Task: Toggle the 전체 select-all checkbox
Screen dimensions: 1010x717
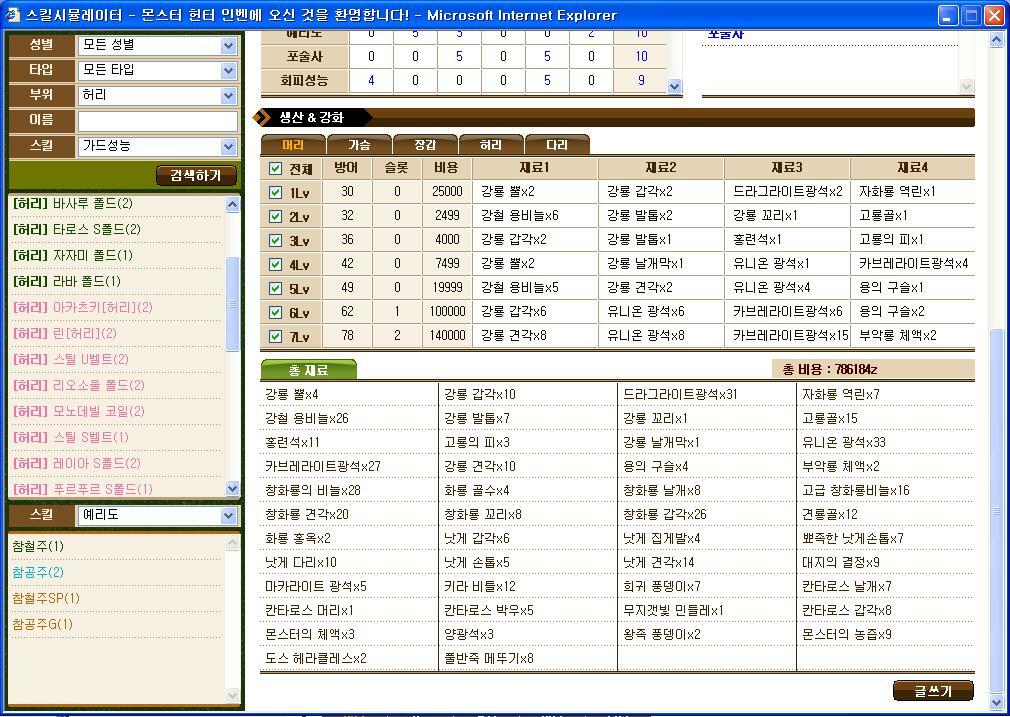Action: (275, 169)
